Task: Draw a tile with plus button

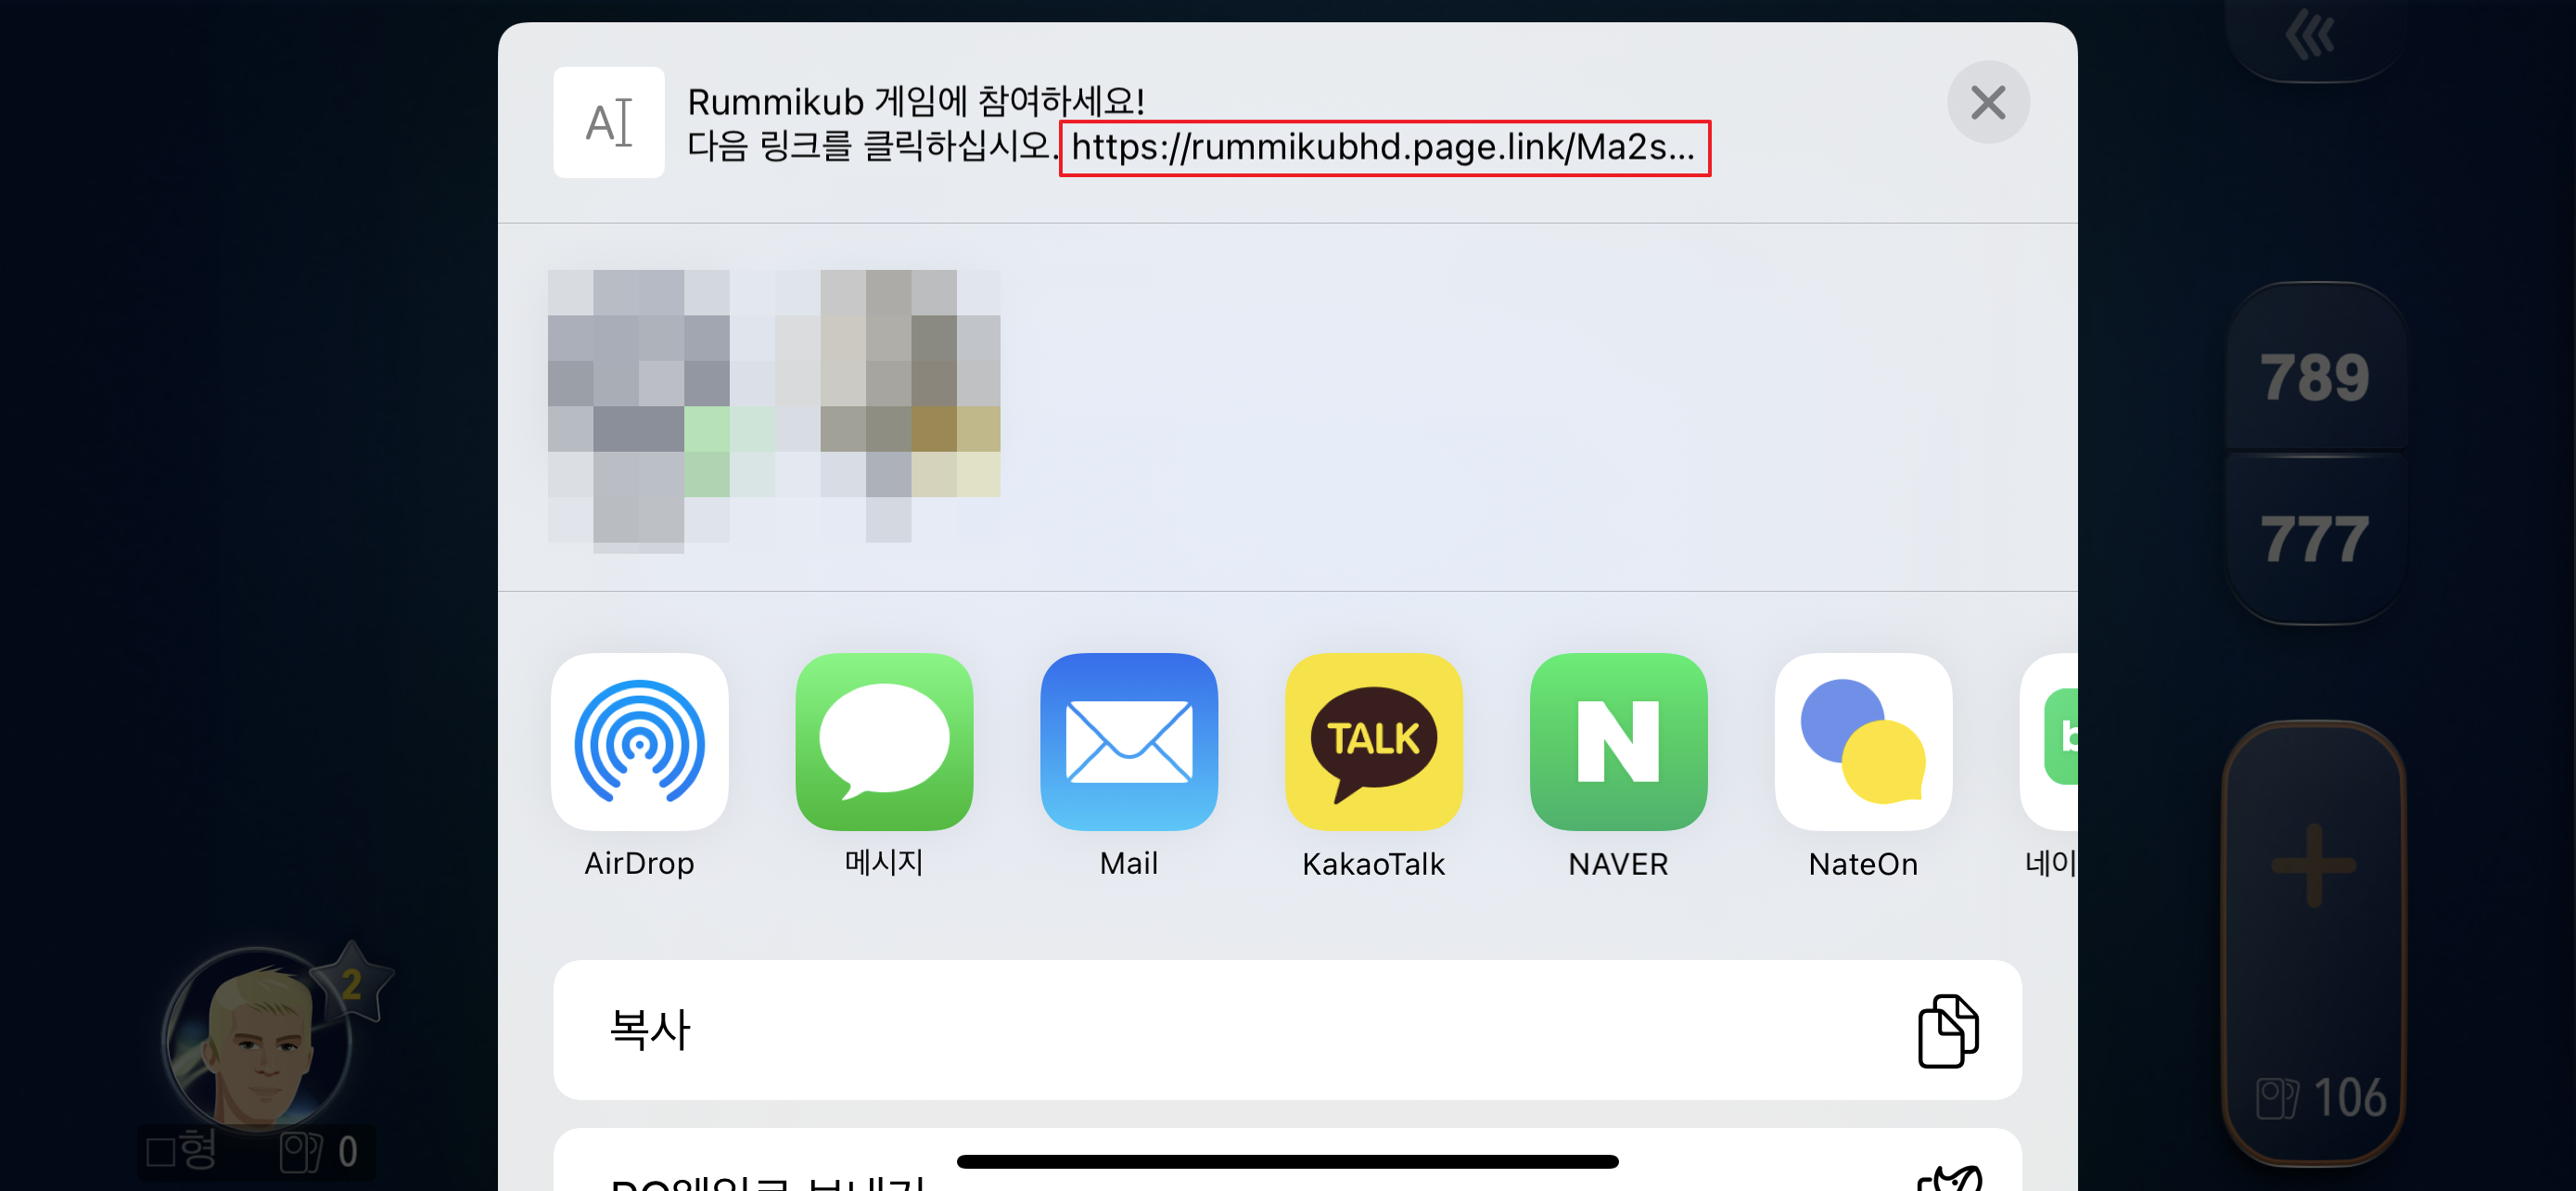Action: [2312, 866]
